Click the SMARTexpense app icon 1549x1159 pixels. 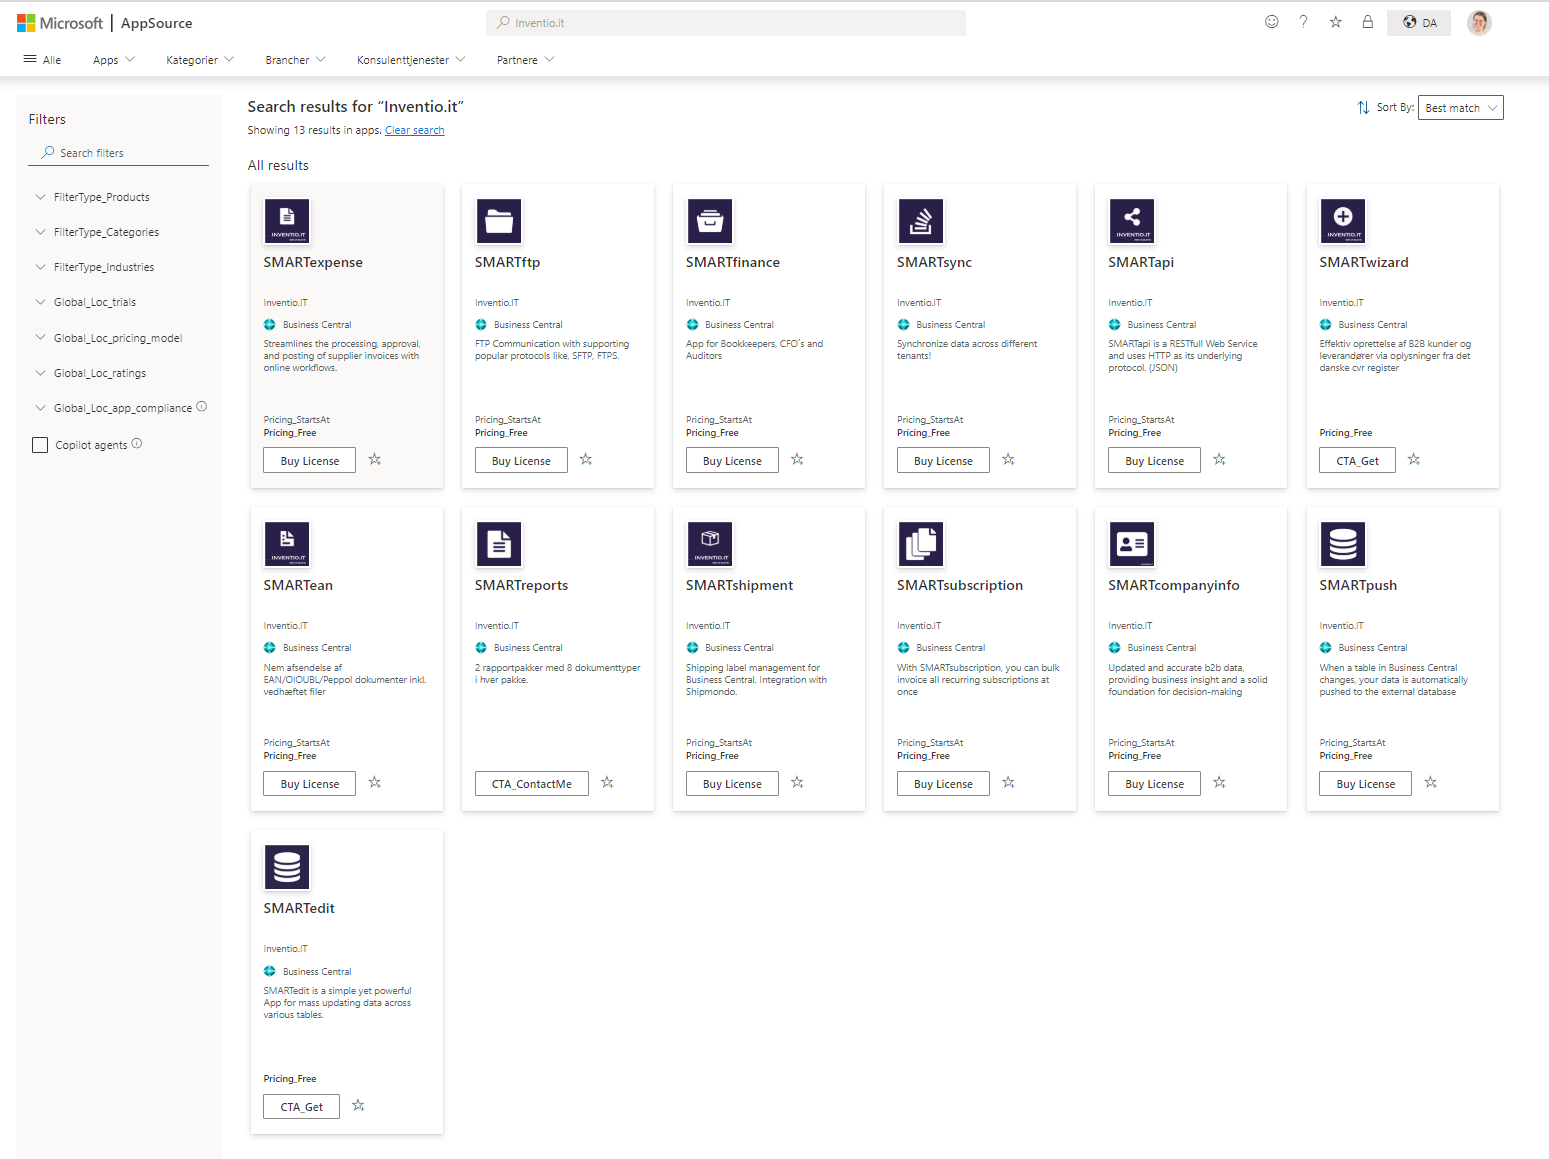[287, 221]
